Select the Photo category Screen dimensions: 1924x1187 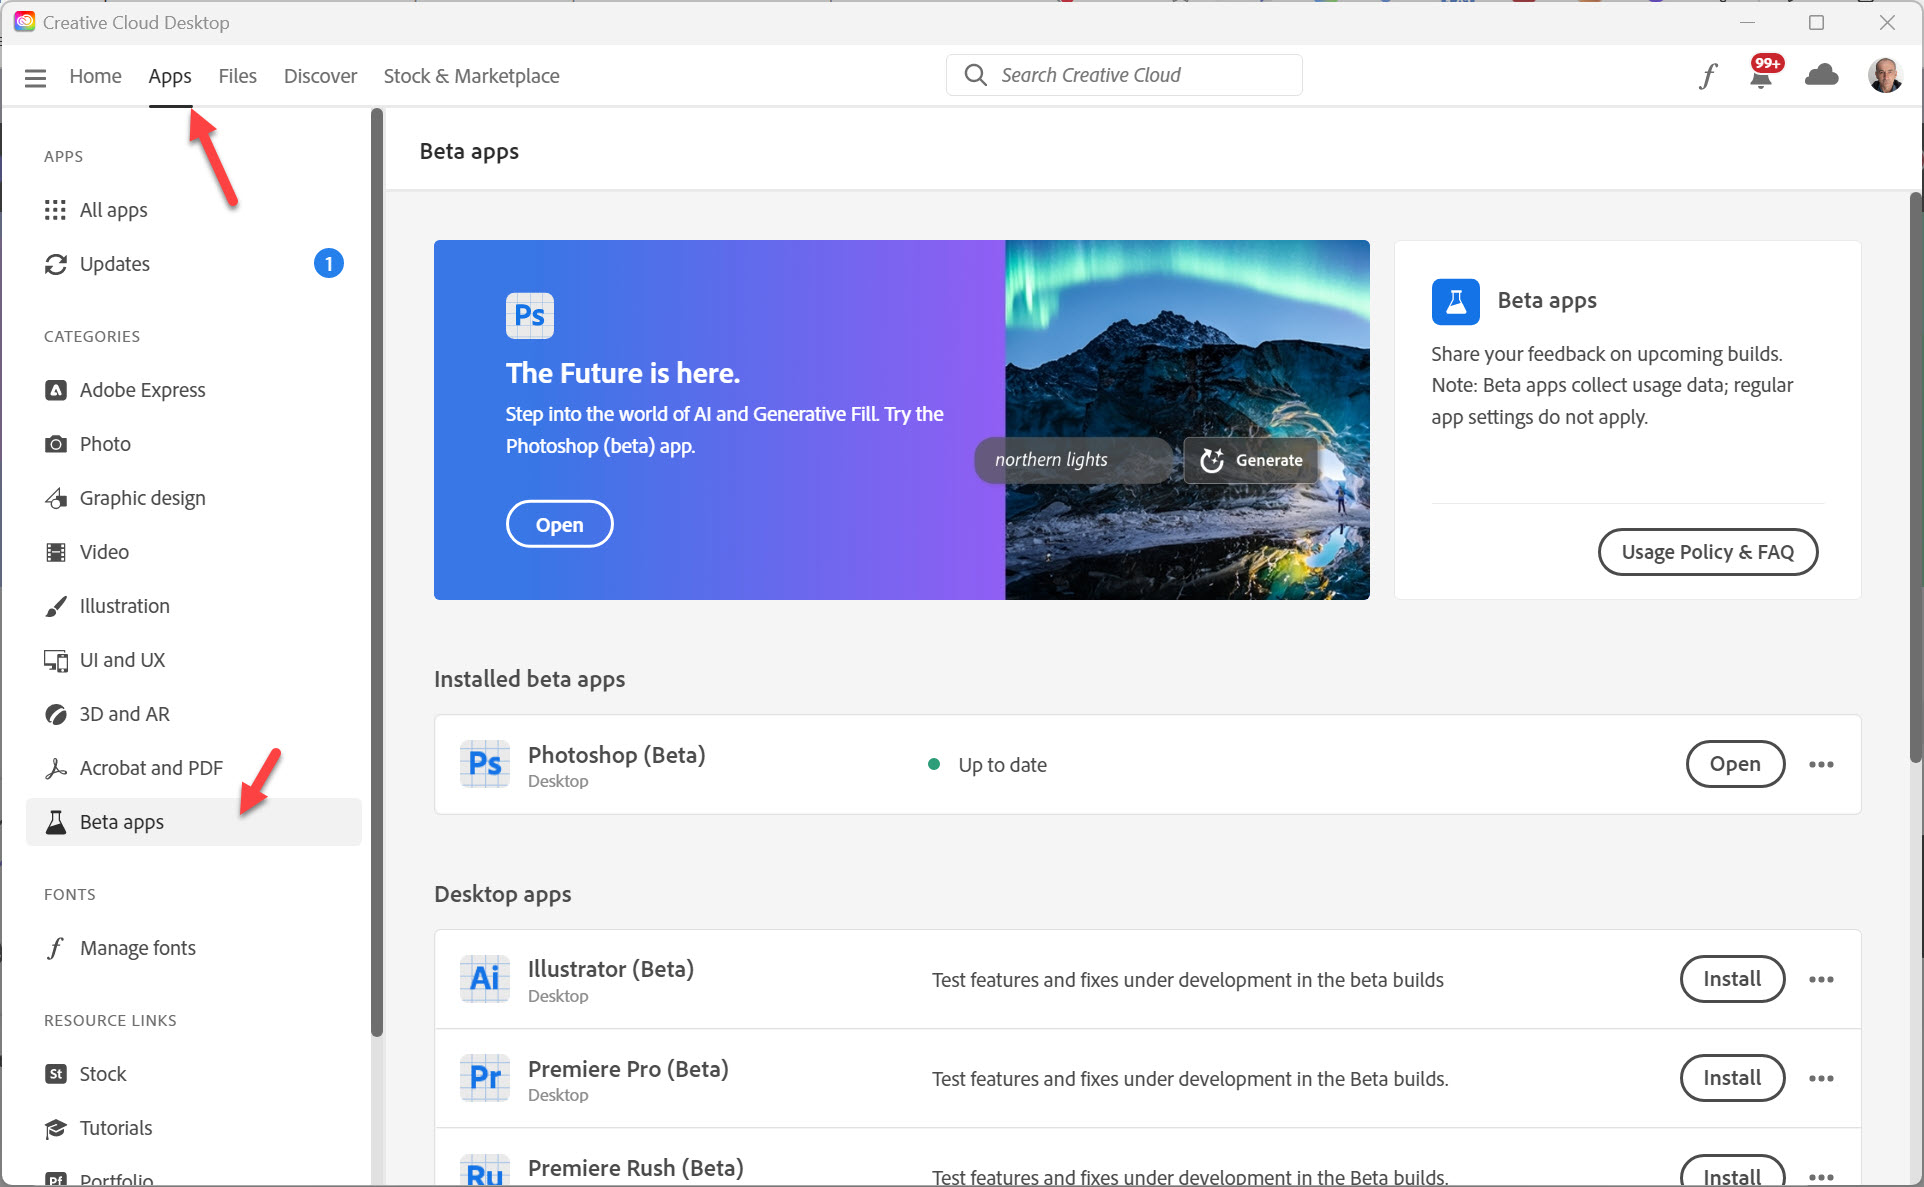pos(105,443)
